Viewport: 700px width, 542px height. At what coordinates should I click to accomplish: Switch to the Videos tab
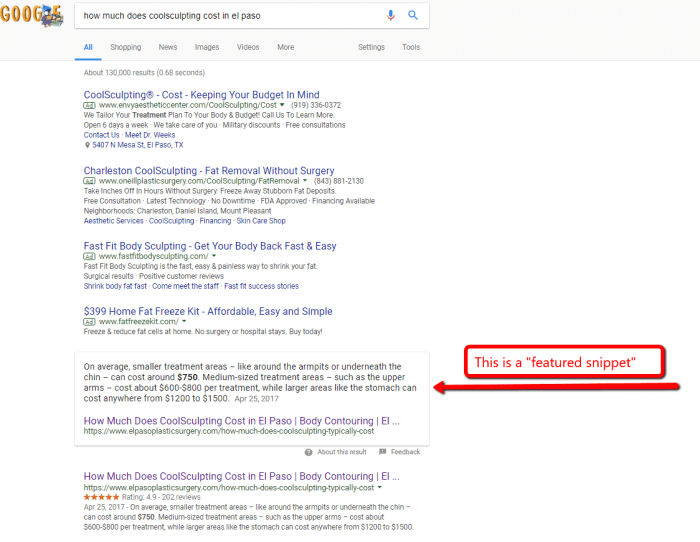coord(248,47)
